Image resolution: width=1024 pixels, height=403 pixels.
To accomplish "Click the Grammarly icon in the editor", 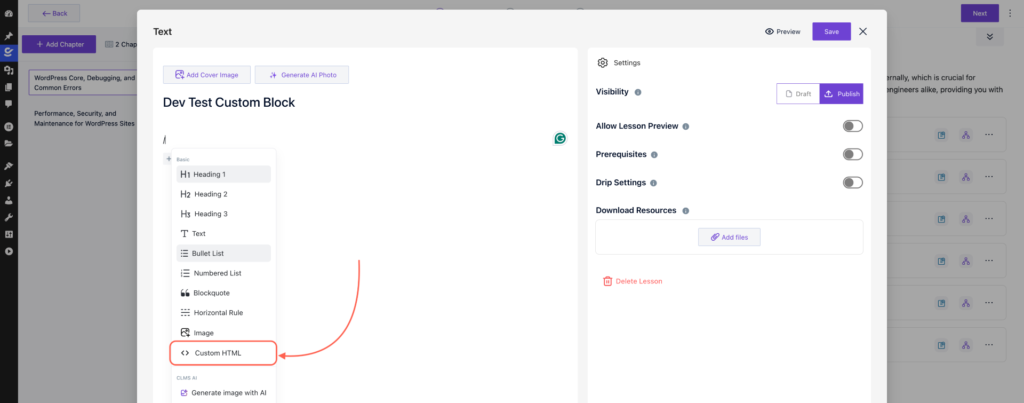I will pos(561,138).
